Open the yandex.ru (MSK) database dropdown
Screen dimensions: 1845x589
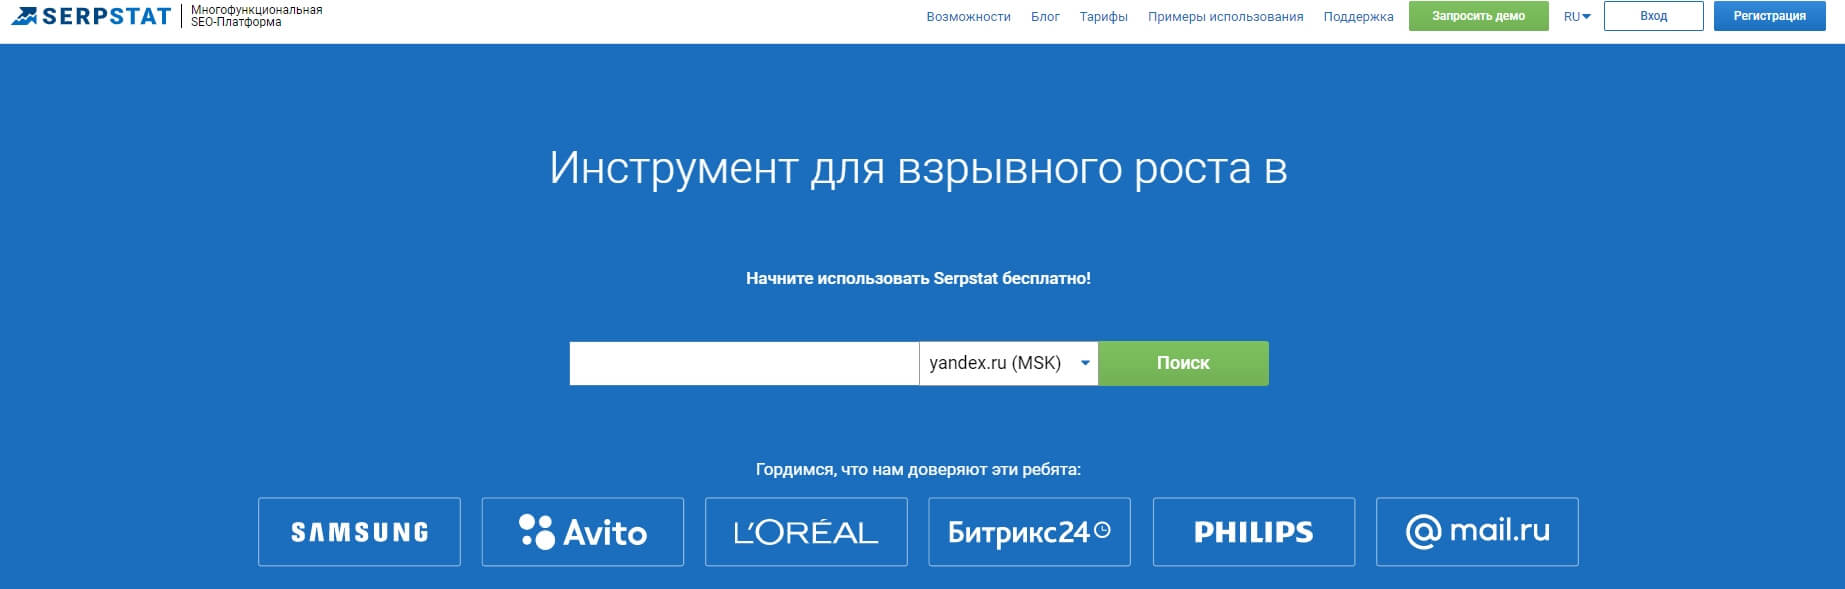point(1008,363)
